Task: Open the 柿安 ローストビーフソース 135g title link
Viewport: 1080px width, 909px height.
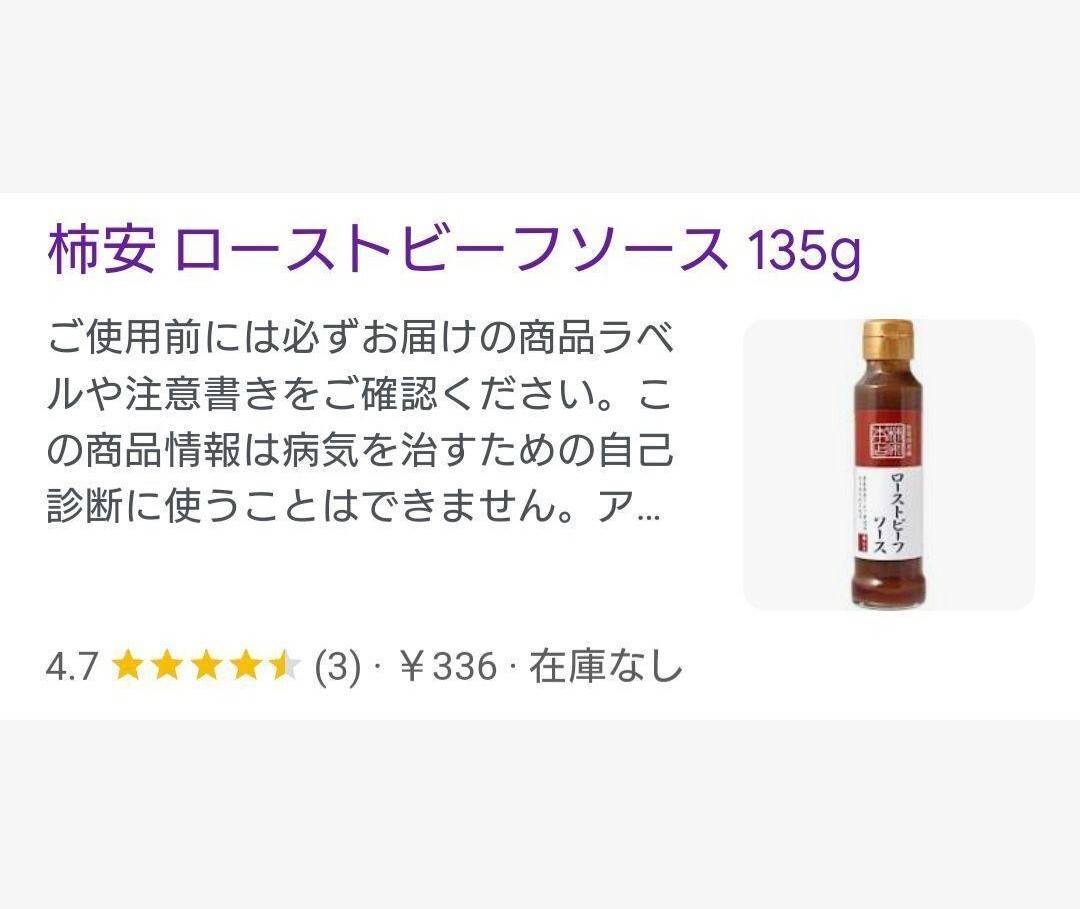Action: click(455, 249)
